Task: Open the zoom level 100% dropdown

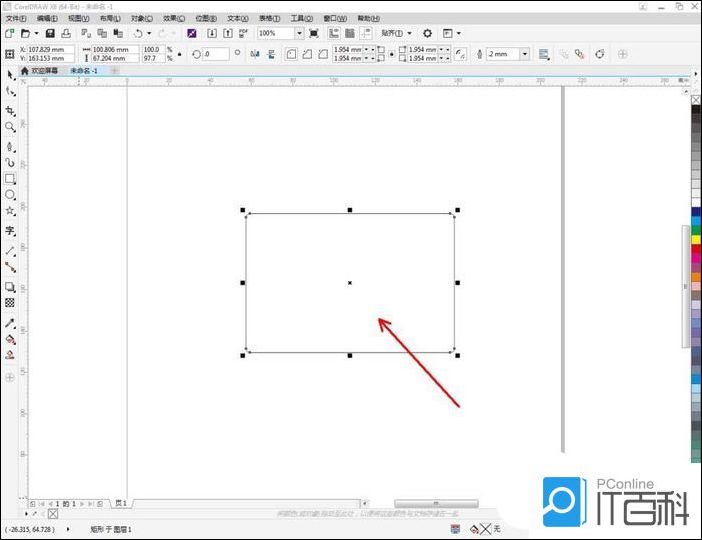Action: coord(299,33)
